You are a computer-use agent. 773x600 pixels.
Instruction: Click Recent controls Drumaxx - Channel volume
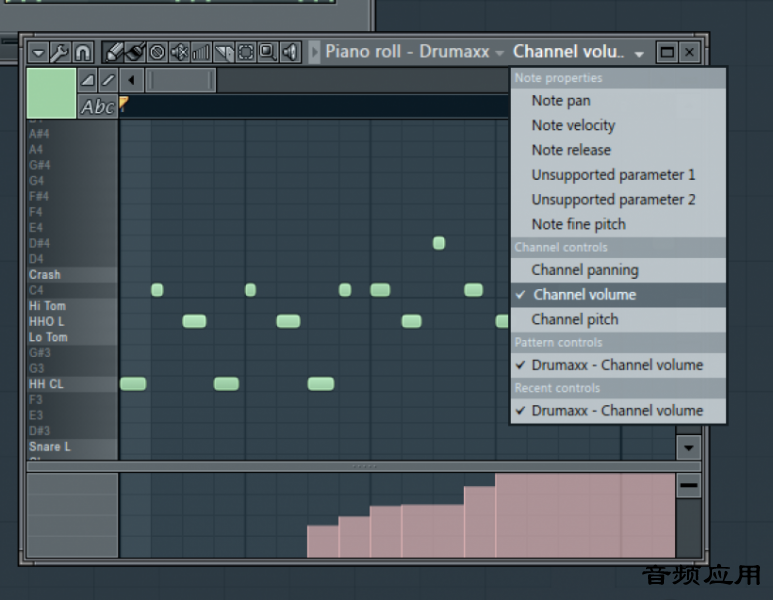(x=618, y=411)
